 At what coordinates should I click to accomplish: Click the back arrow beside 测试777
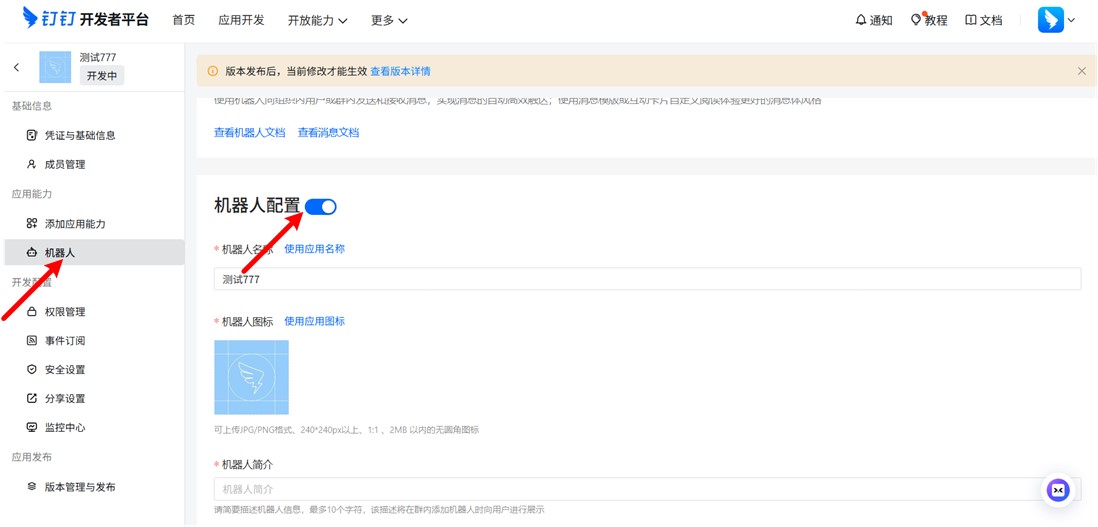coord(16,67)
